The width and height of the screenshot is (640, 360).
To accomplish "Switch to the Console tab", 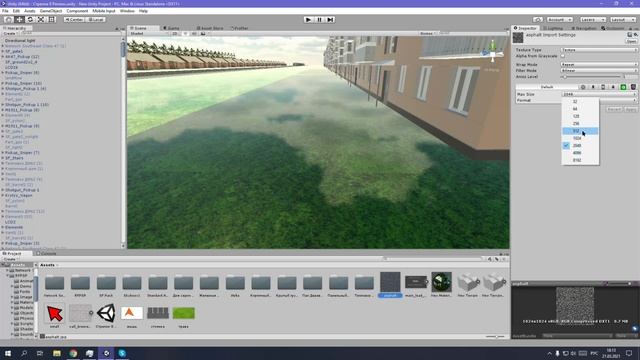I will (x=47, y=253).
